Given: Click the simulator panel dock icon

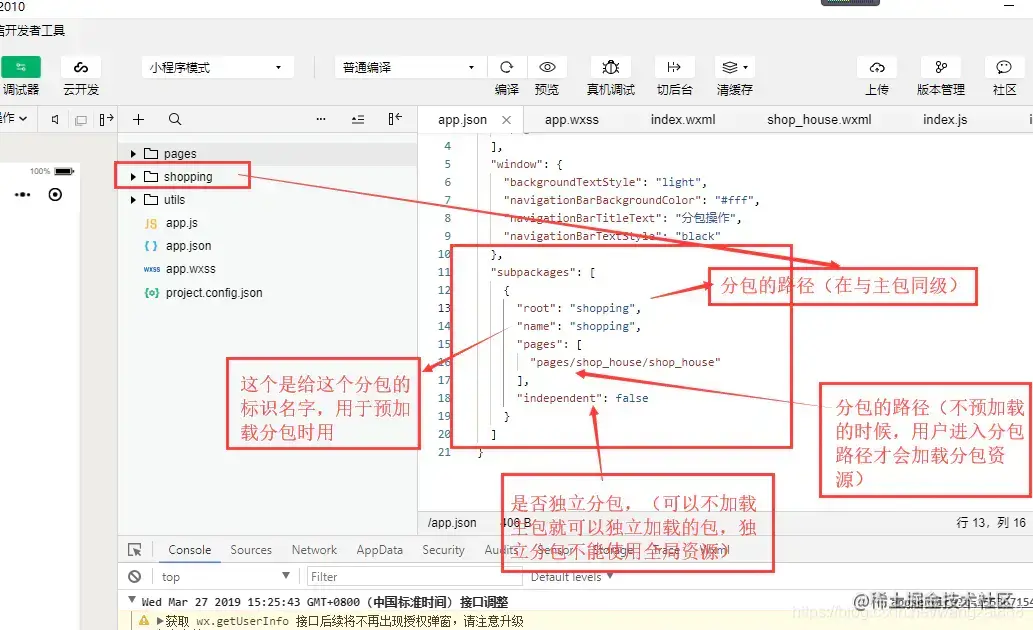Looking at the screenshot, I should [x=106, y=119].
